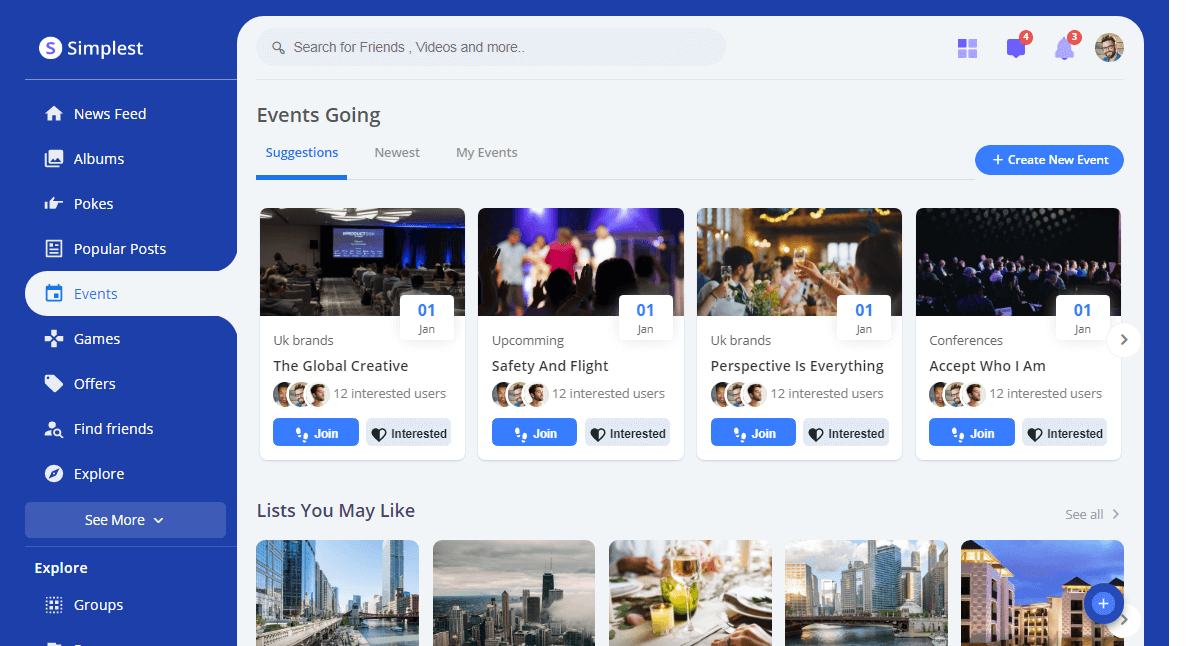Expand See all lists link
Screen dimensions: 1186x646
tap(1092, 514)
